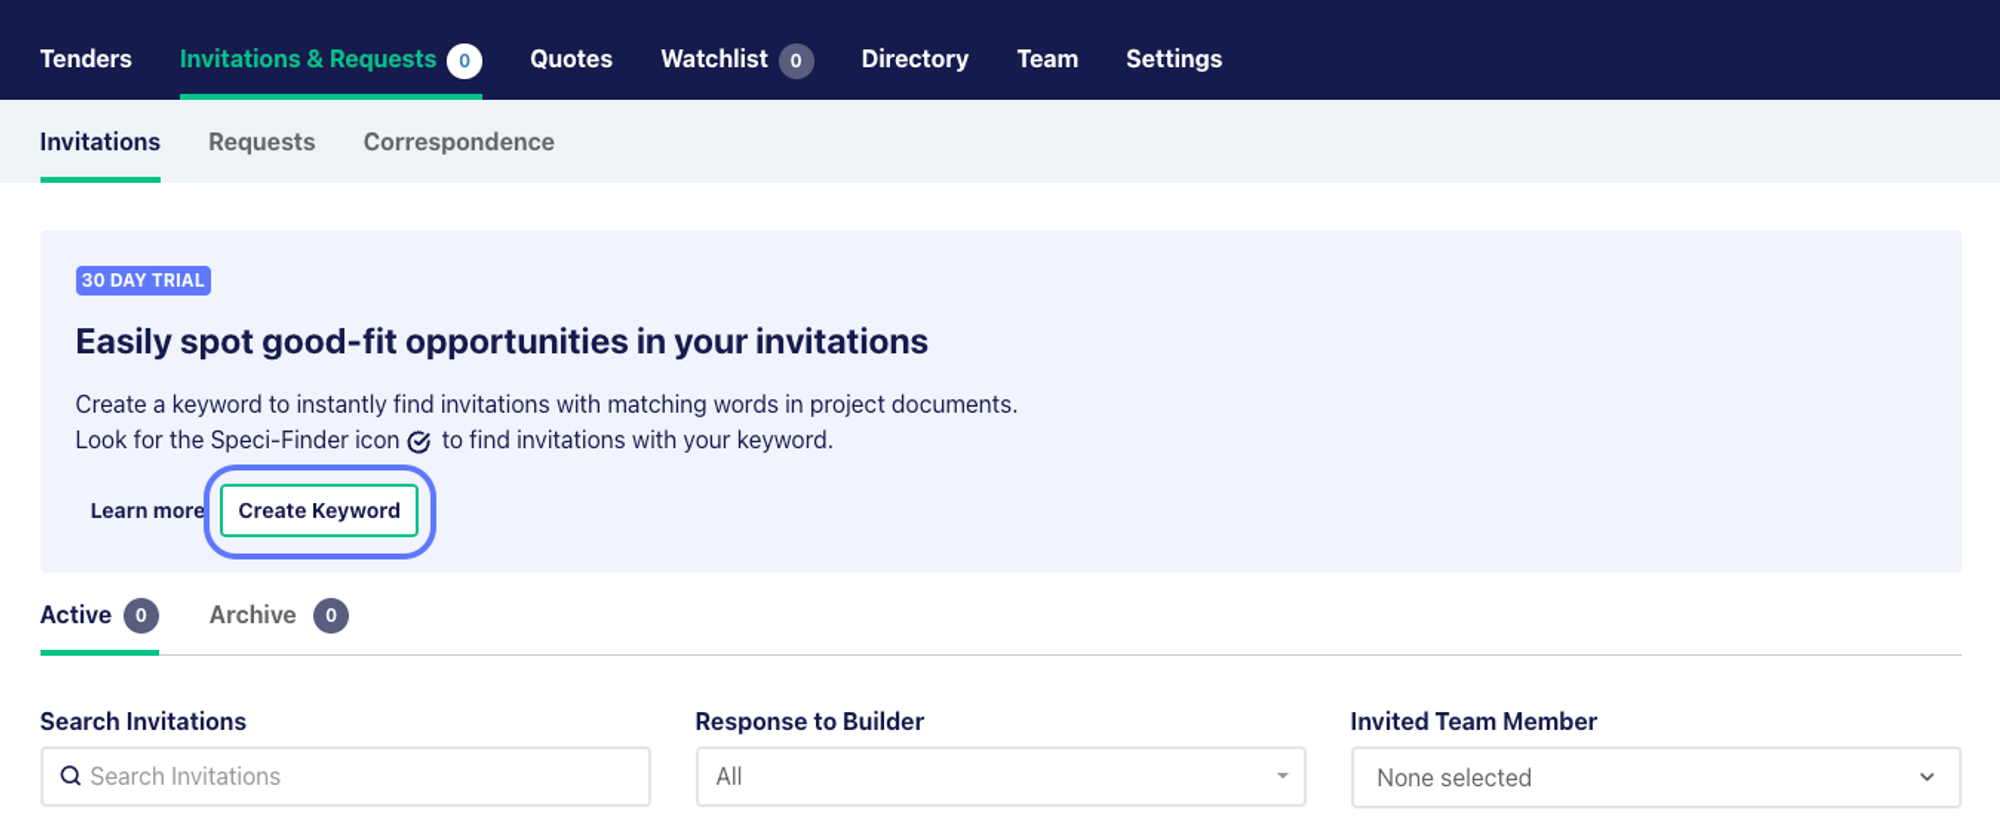Expand the Invited Team Member dropdown
Screen dimensions: 2000x818
(1656, 778)
